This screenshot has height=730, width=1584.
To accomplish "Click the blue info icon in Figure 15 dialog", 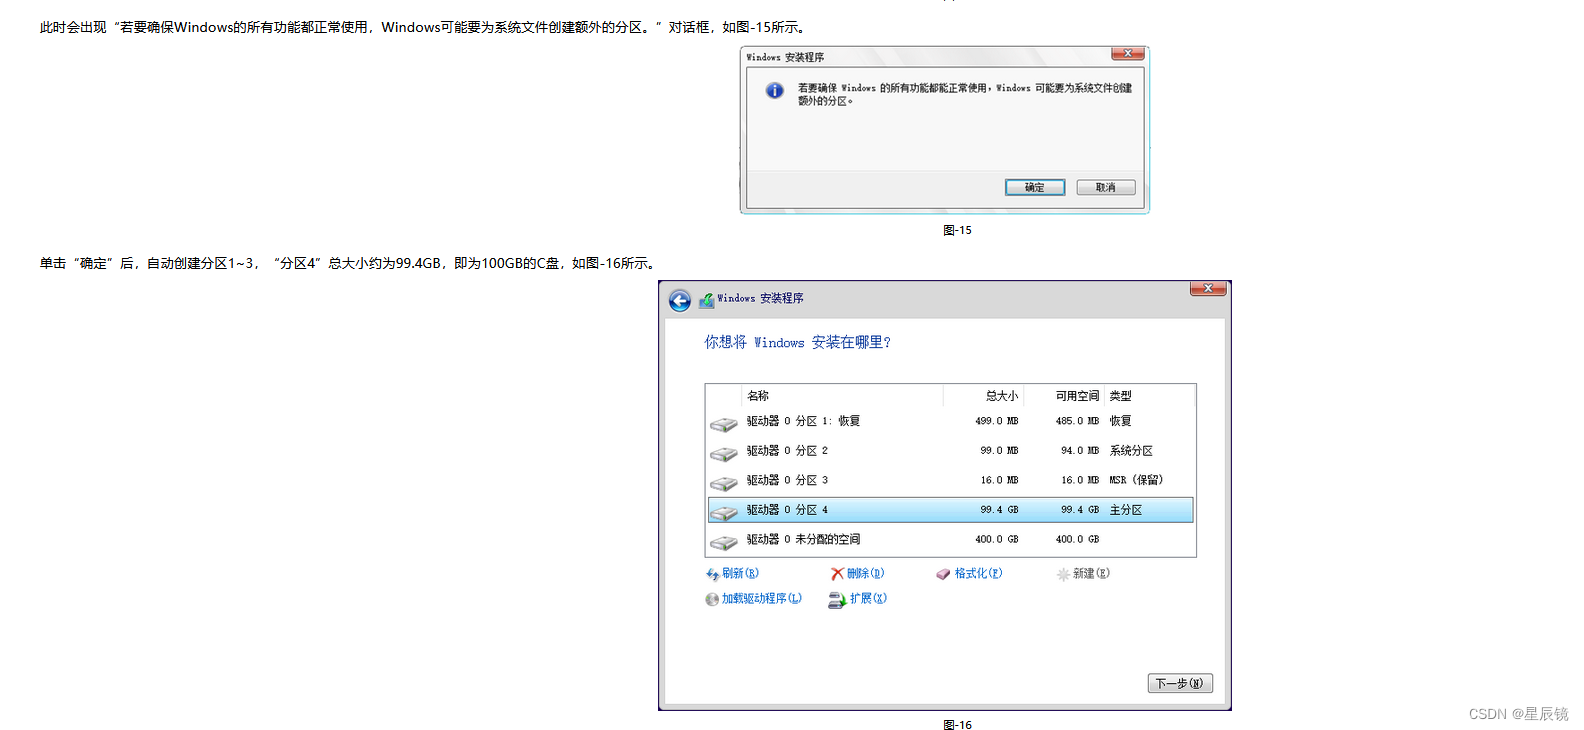I will [x=775, y=91].
